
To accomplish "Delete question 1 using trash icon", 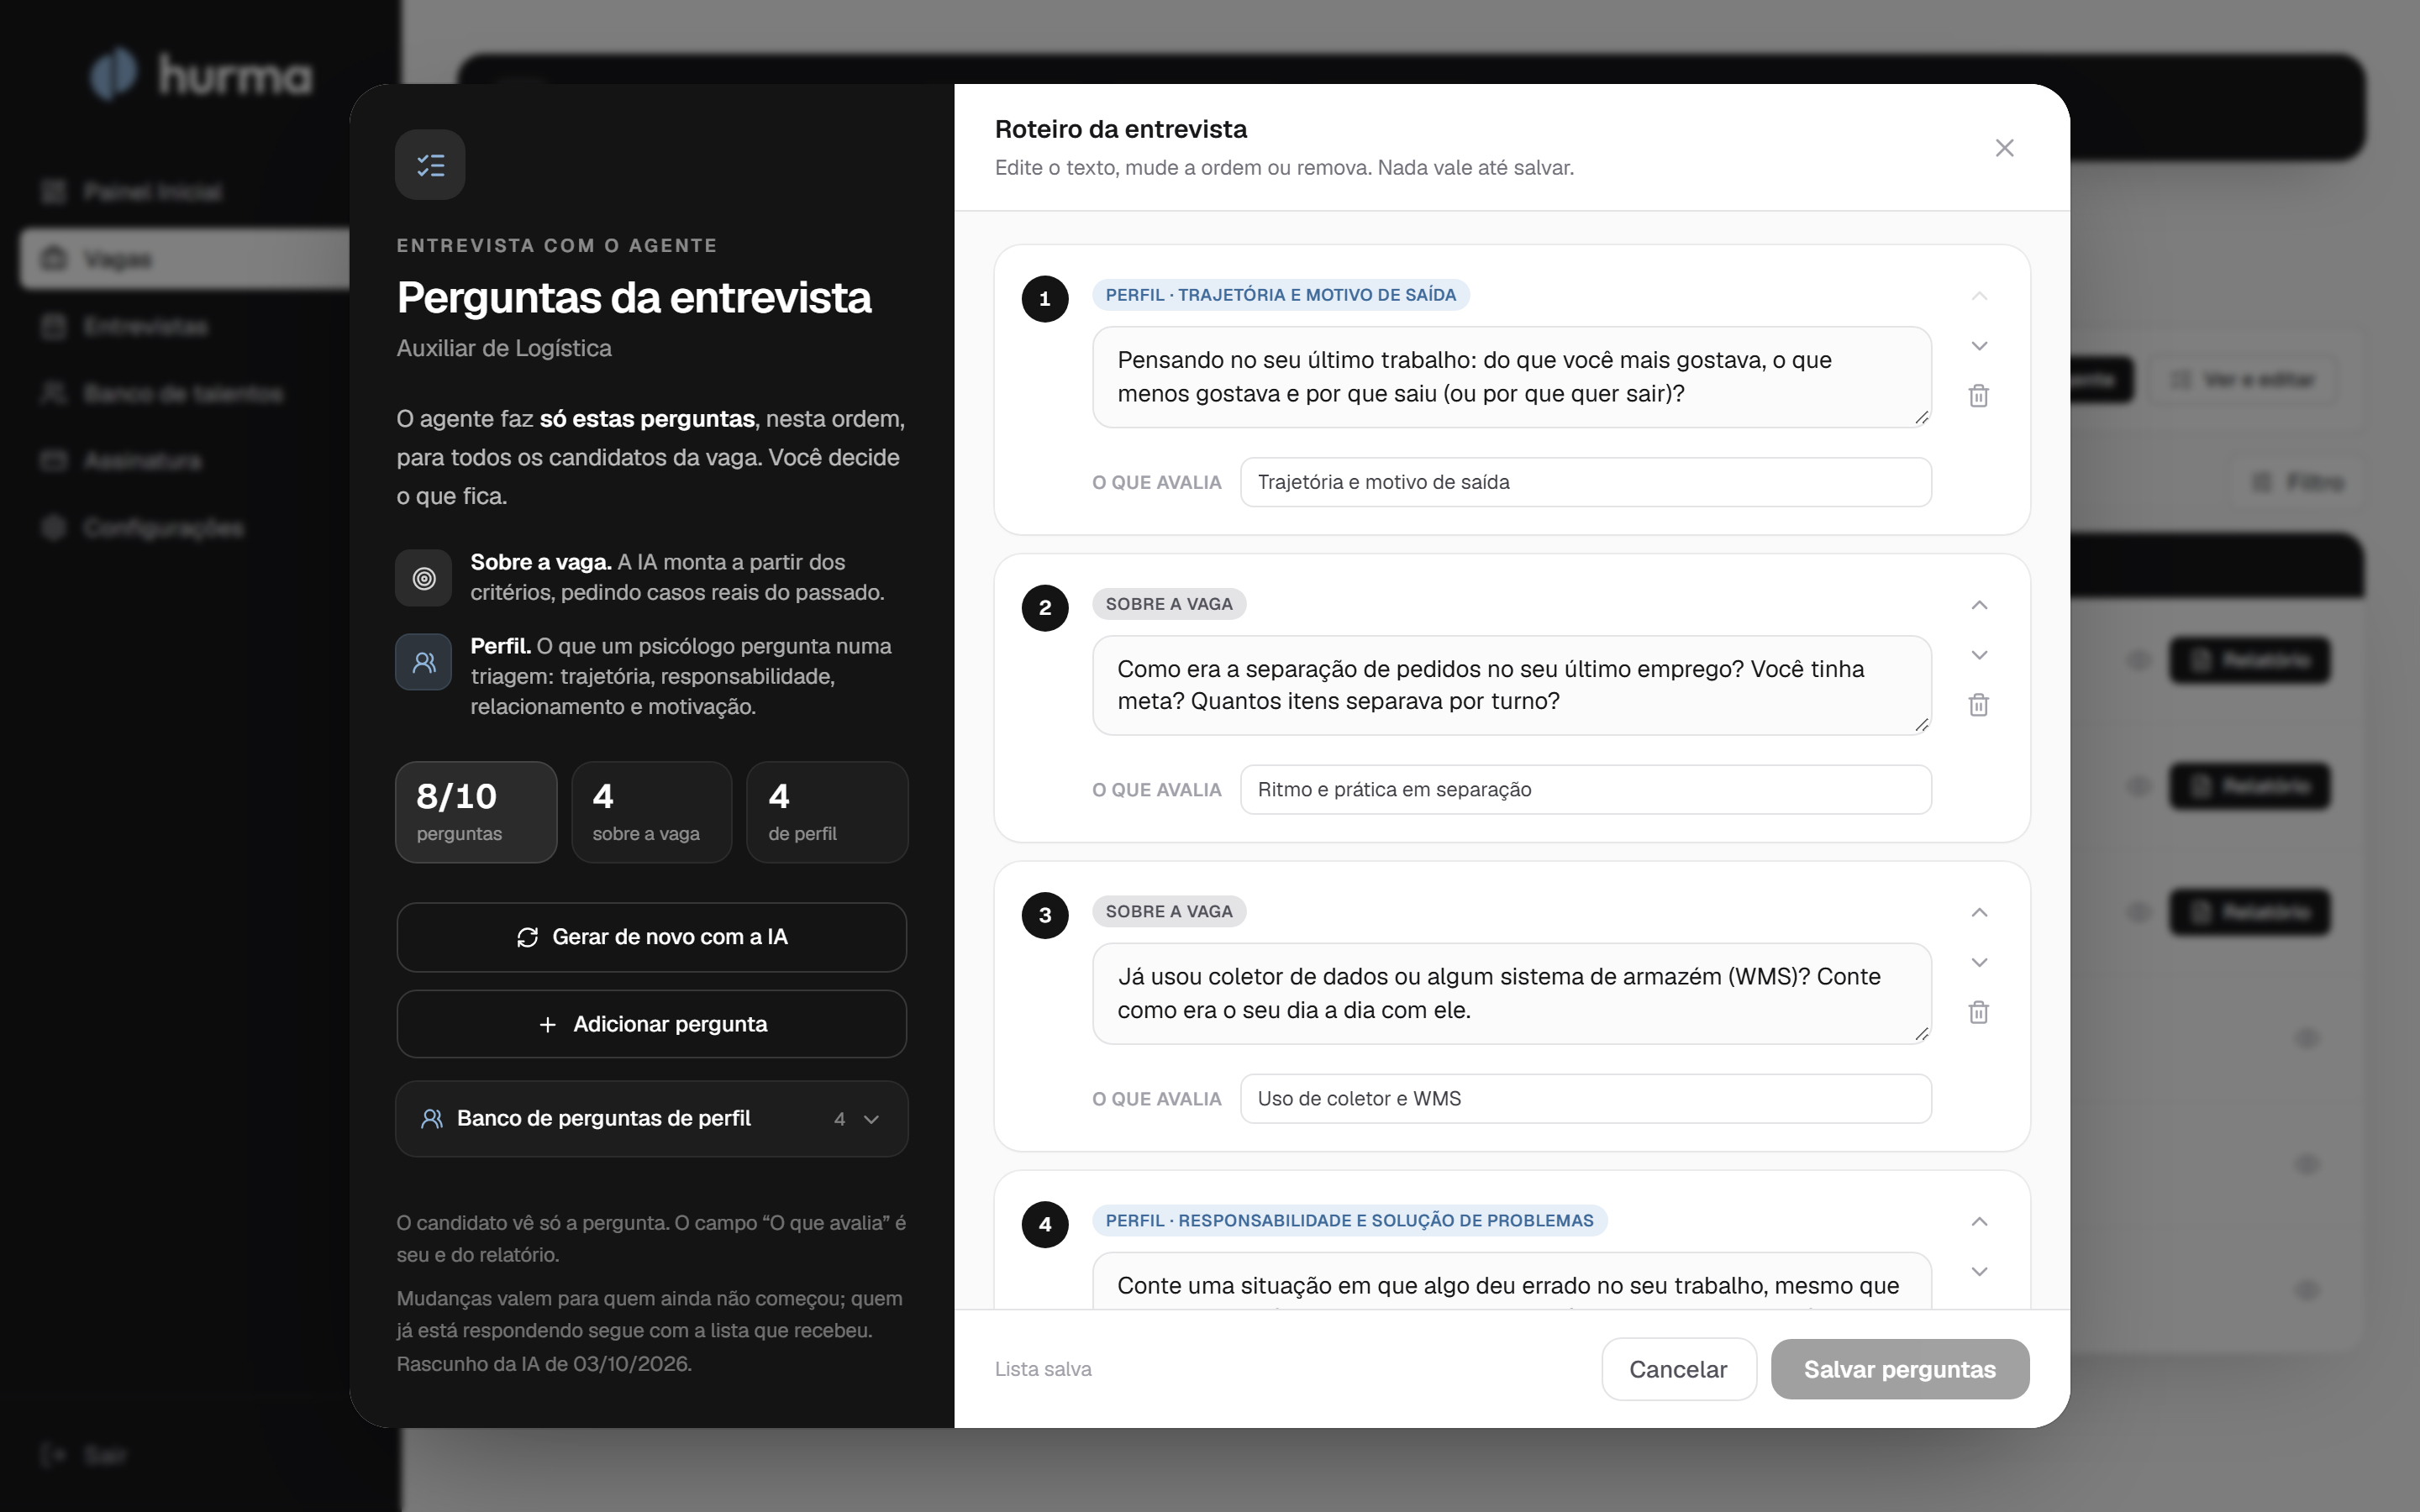I will (1978, 396).
